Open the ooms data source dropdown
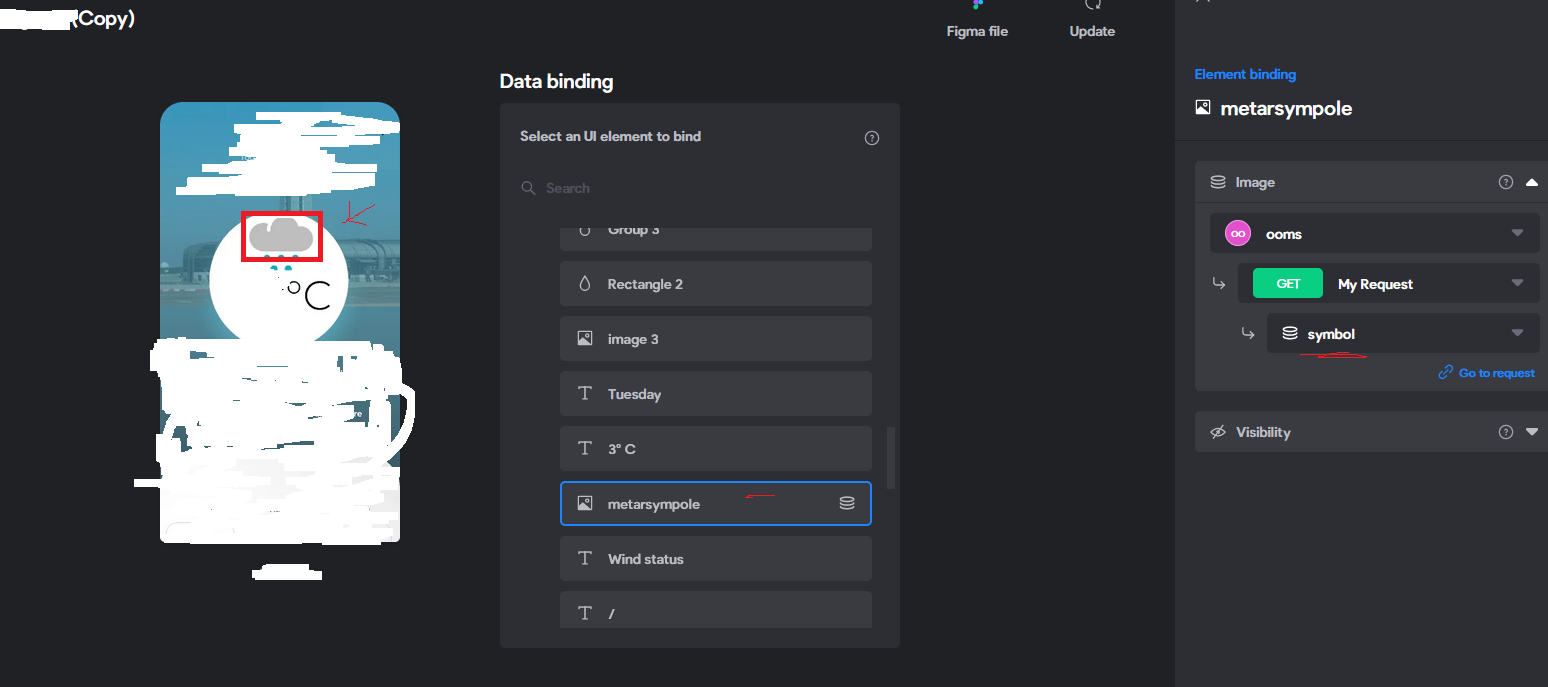Viewport: 1548px width, 687px height. [1375, 233]
